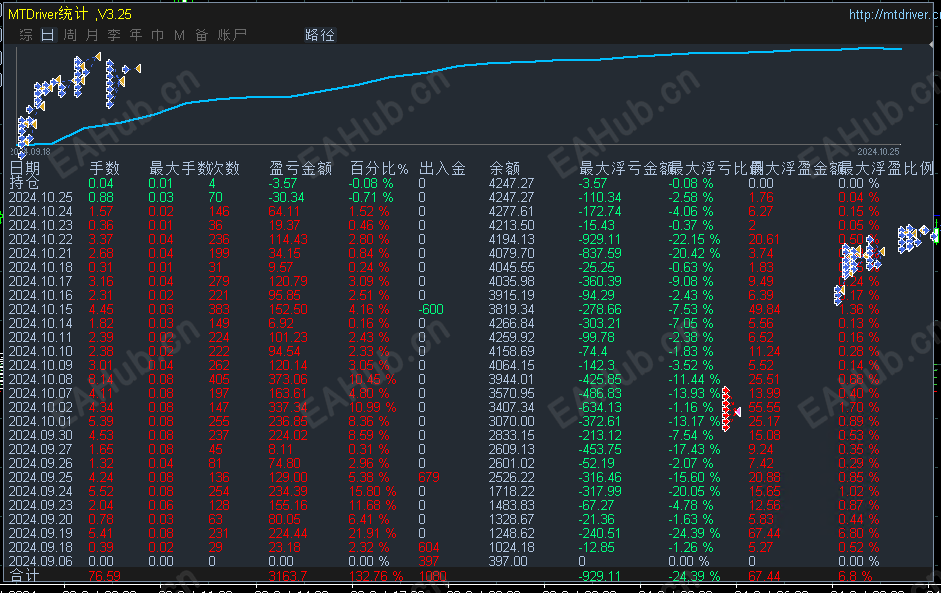This screenshot has width=941, height=593.
Task: Click the 3163.7 total profit value
Action: pyautogui.click(x=288, y=576)
